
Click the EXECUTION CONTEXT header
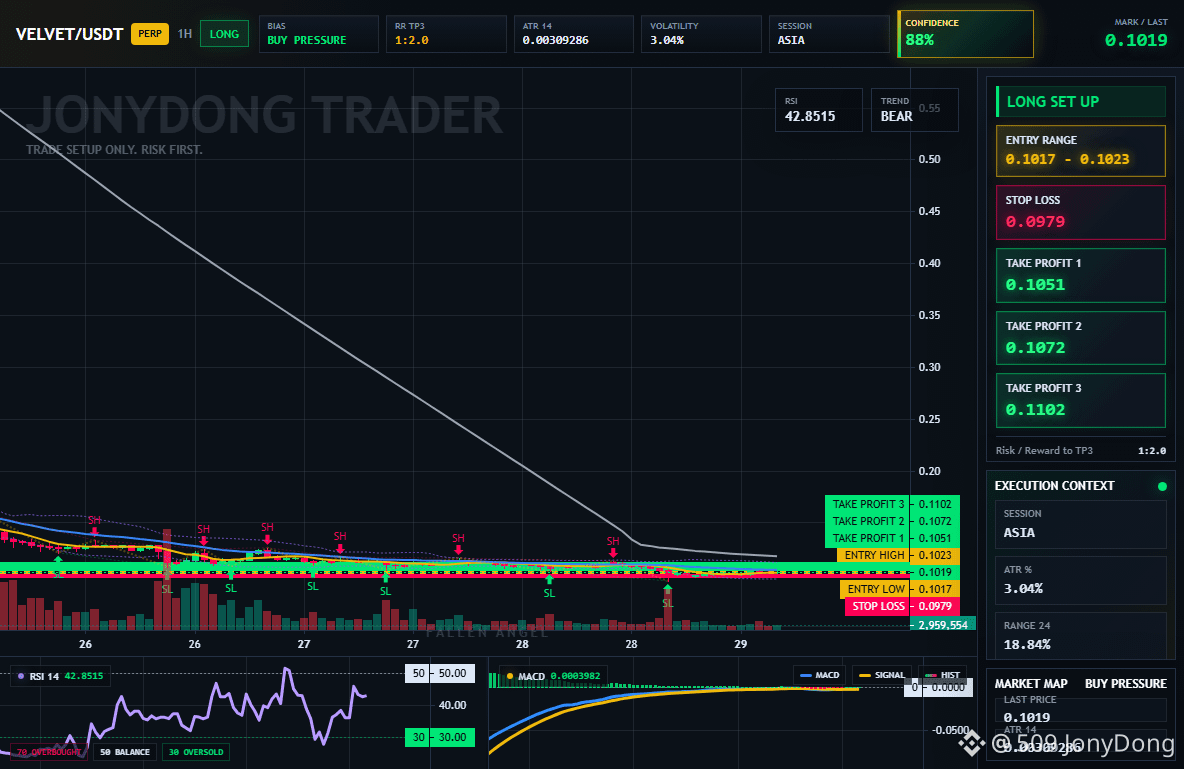1054,486
